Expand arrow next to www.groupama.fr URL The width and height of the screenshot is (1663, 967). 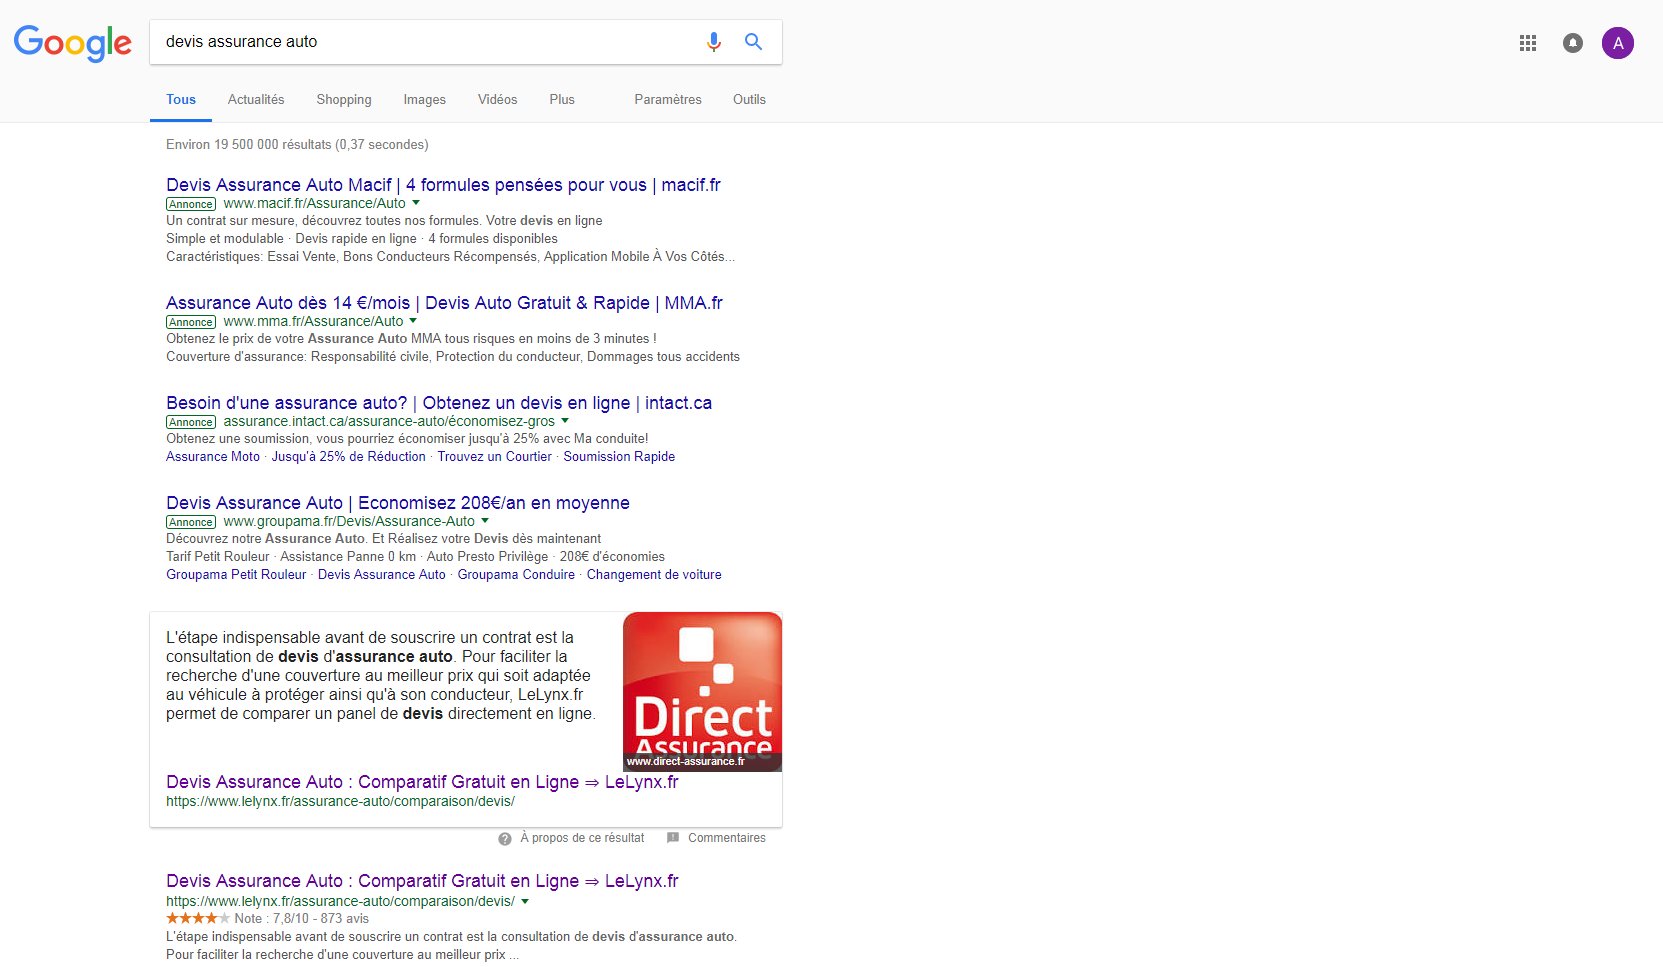485,521
